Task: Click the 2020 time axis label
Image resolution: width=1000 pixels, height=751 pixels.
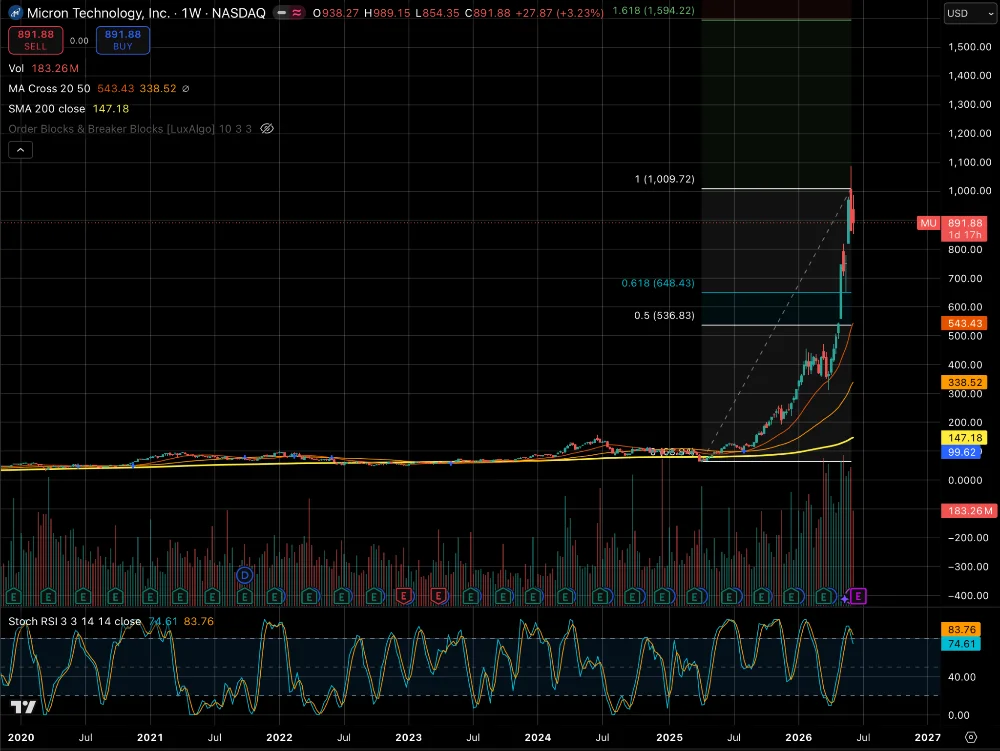Action: (x=21, y=738)
